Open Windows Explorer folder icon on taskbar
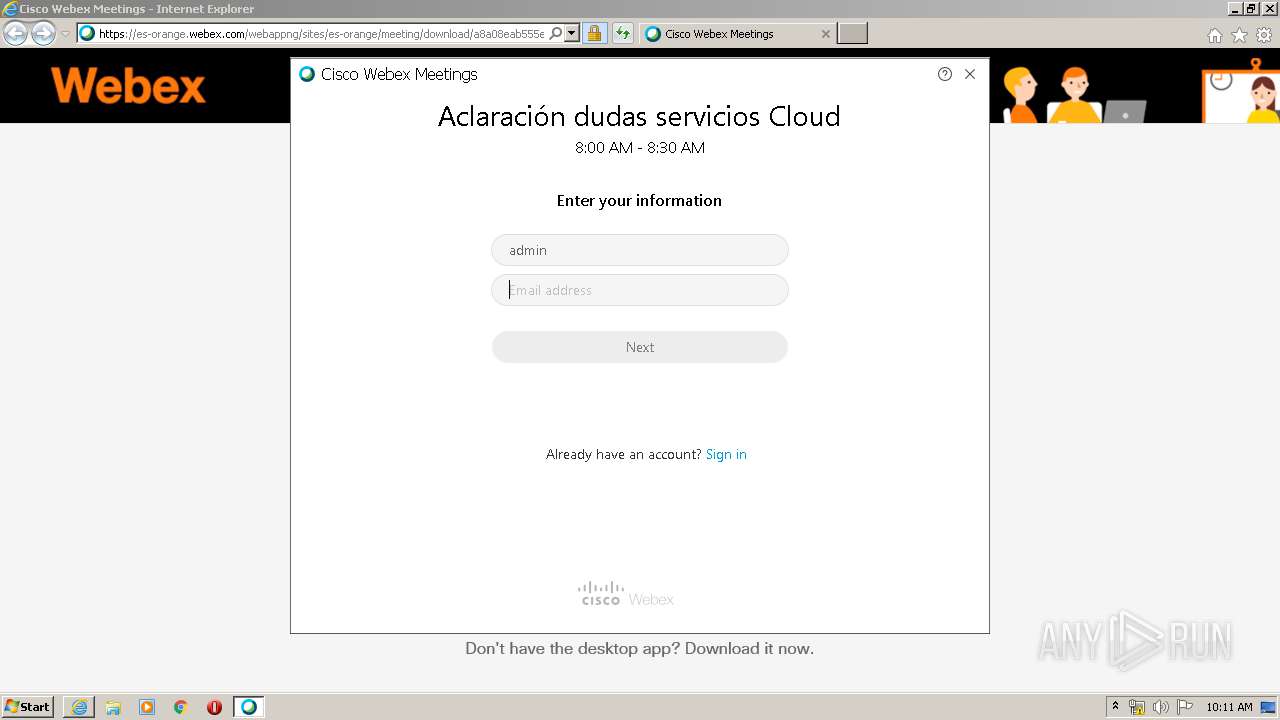Image resolution: width=1280 pixels, height=720 pixels. click(113, 707)
